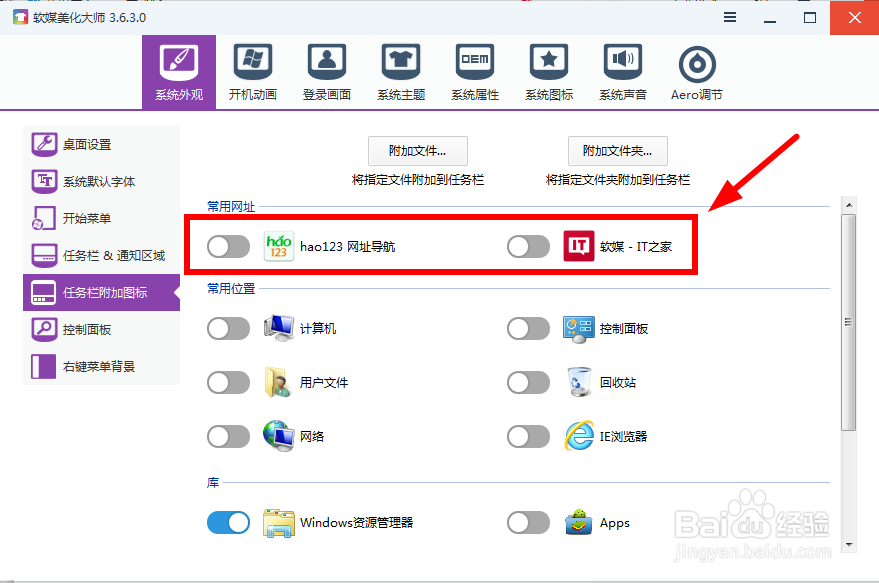Select the 系统外观 appearance section
The height and width of the screenshot is (583, 879).
click(178, 70)
